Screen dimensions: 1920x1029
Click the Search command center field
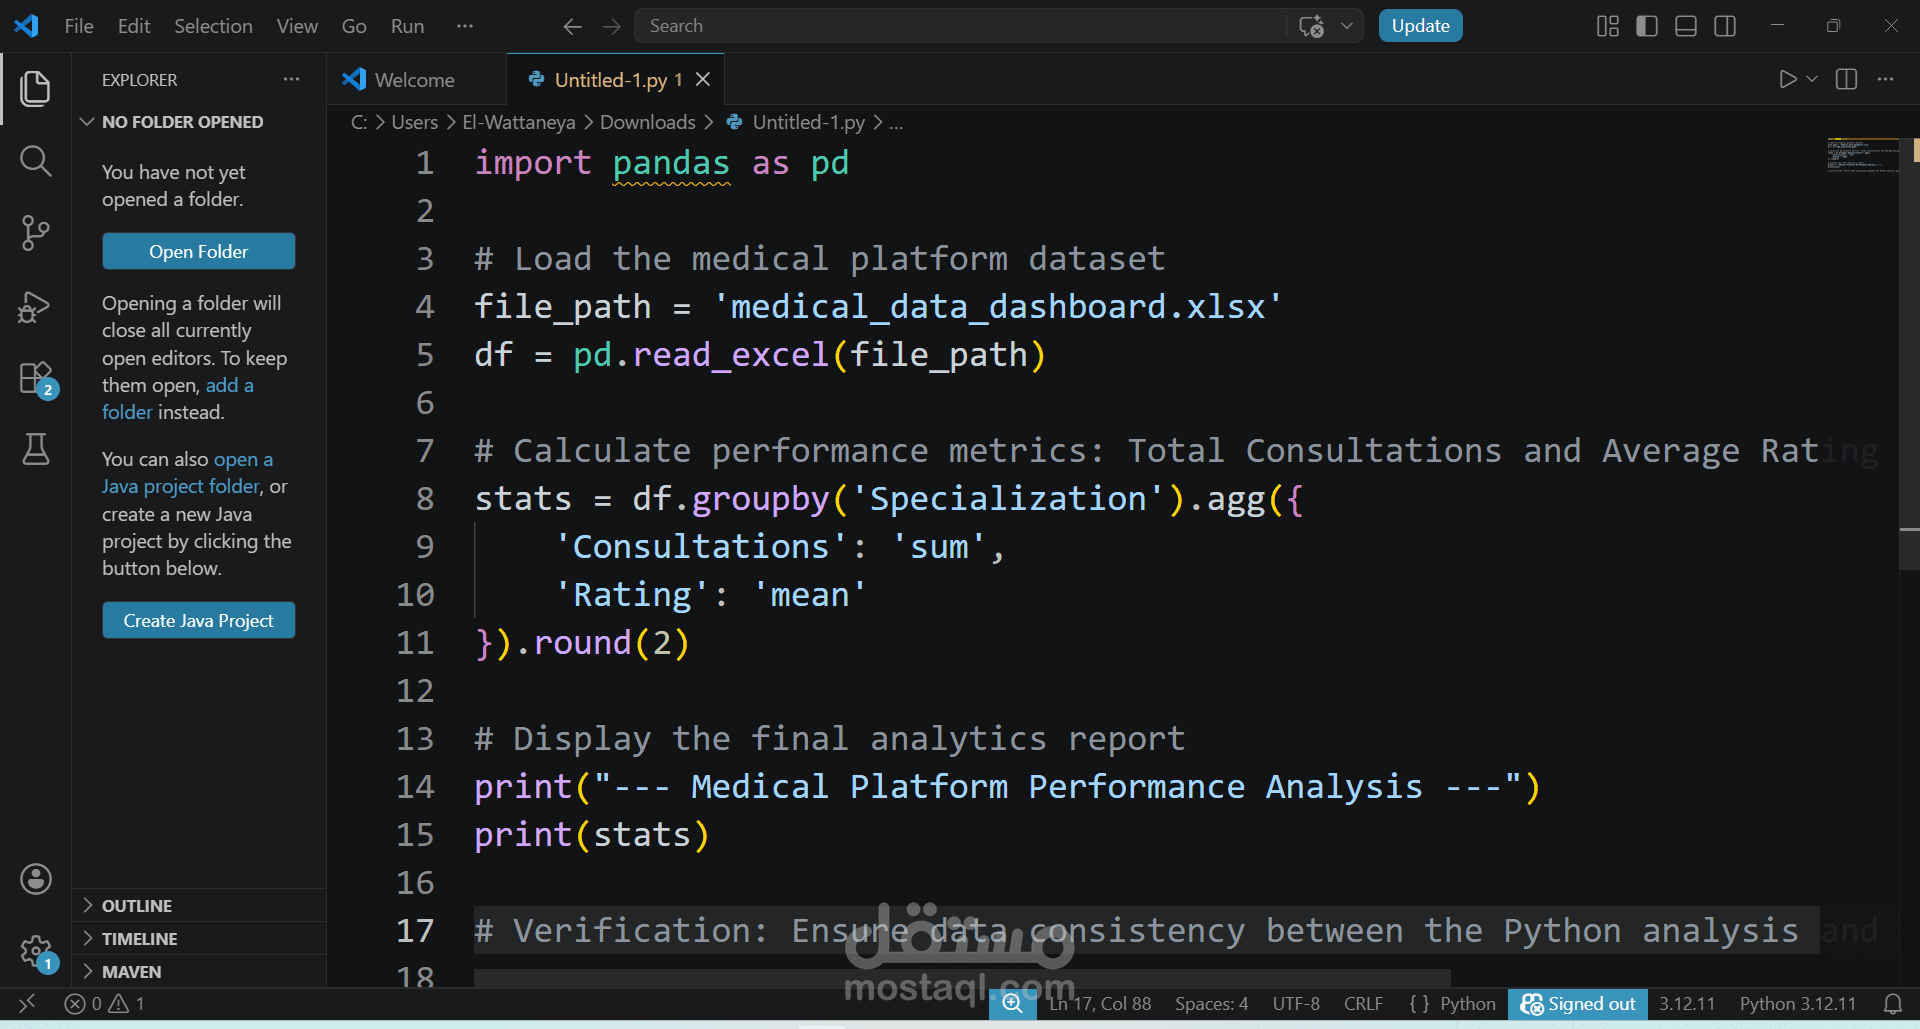point(960,26)
